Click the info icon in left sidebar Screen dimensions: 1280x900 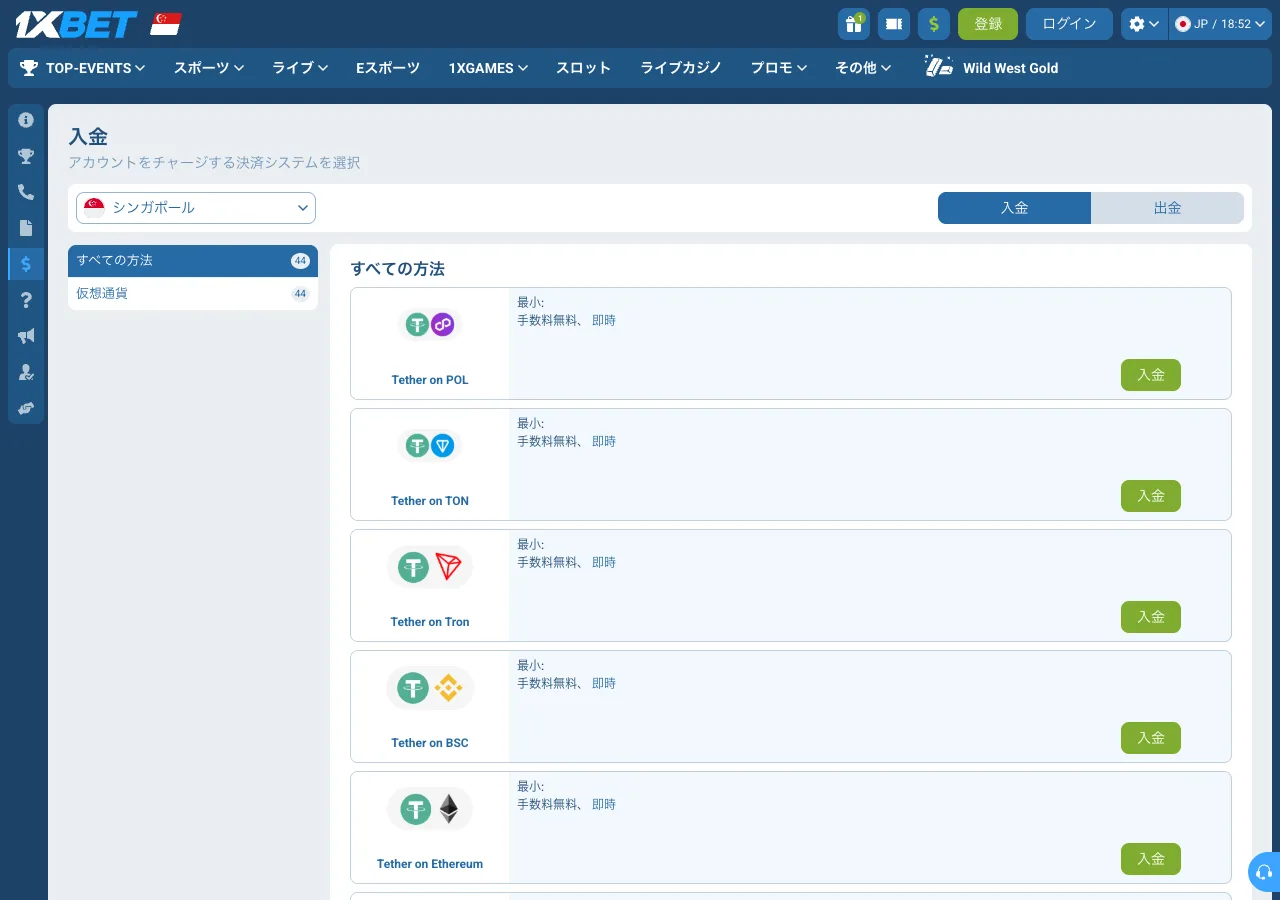pos(26,120)
